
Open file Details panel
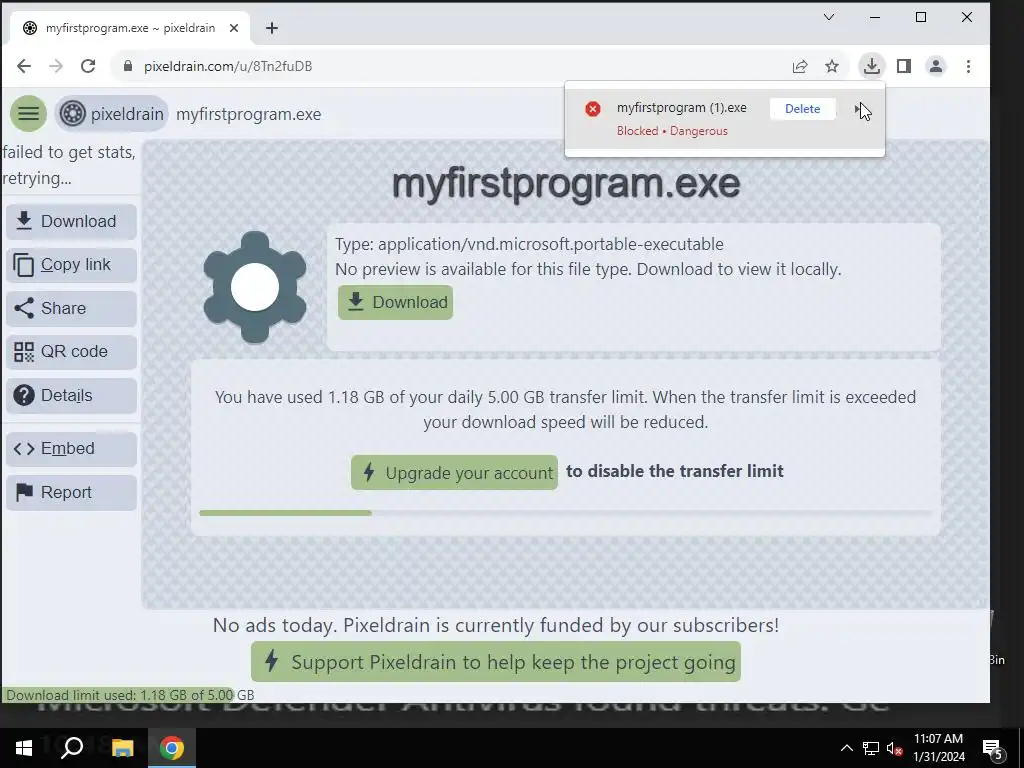coord(72,395)
